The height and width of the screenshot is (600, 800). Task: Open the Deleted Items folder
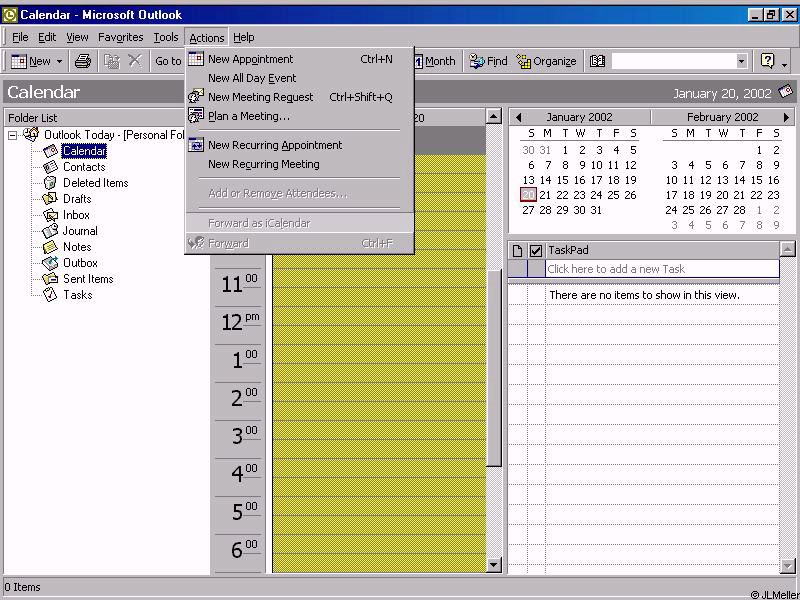pyautogui.click(x=95, y=183)
